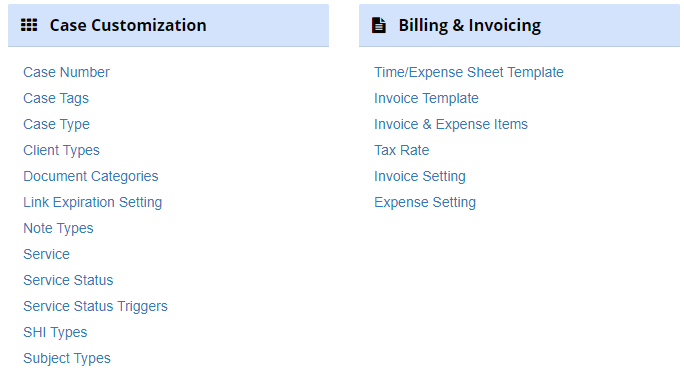684x385 pixels.
Task: Click the Invoice Template link
Action: point(426,98)
